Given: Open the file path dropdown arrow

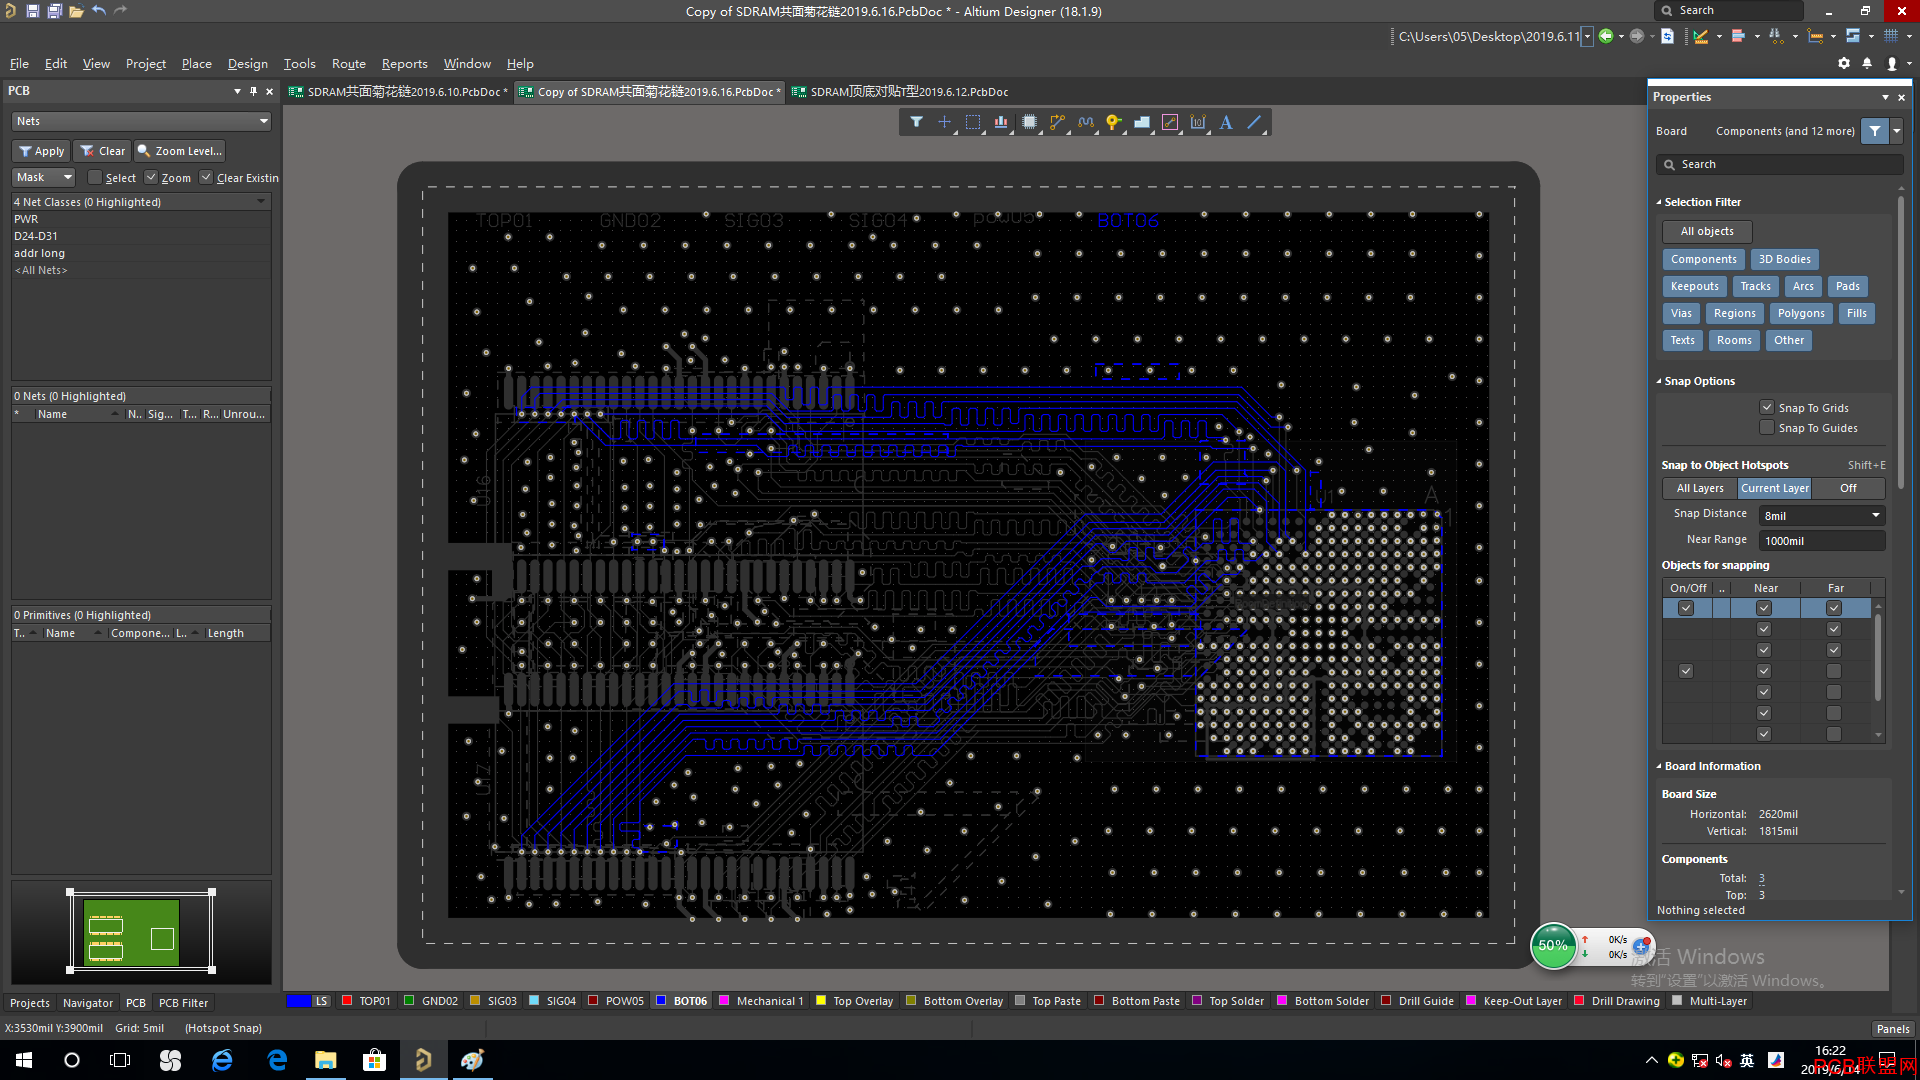Looking at the screenshot, I should 1587,36.
